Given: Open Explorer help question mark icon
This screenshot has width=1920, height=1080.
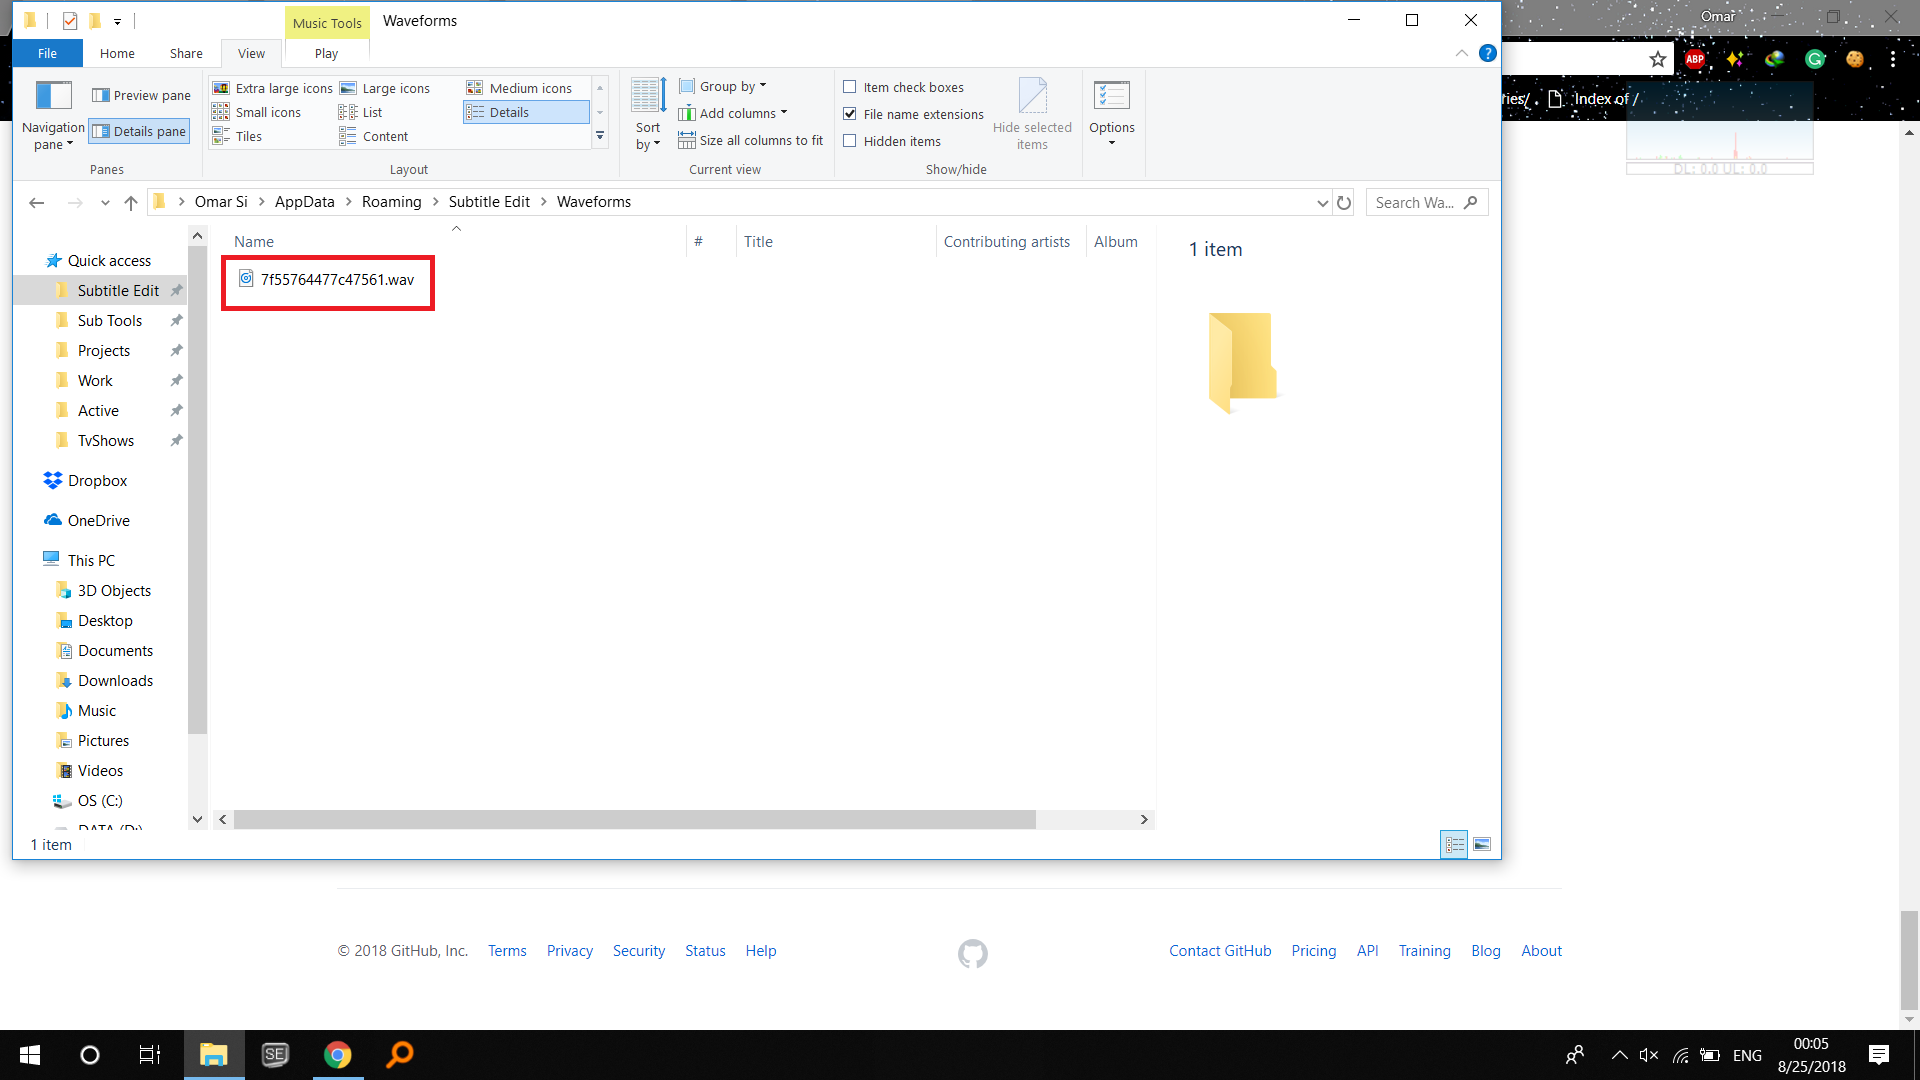Looking at the screenshot, I should tap(1488, 53).
